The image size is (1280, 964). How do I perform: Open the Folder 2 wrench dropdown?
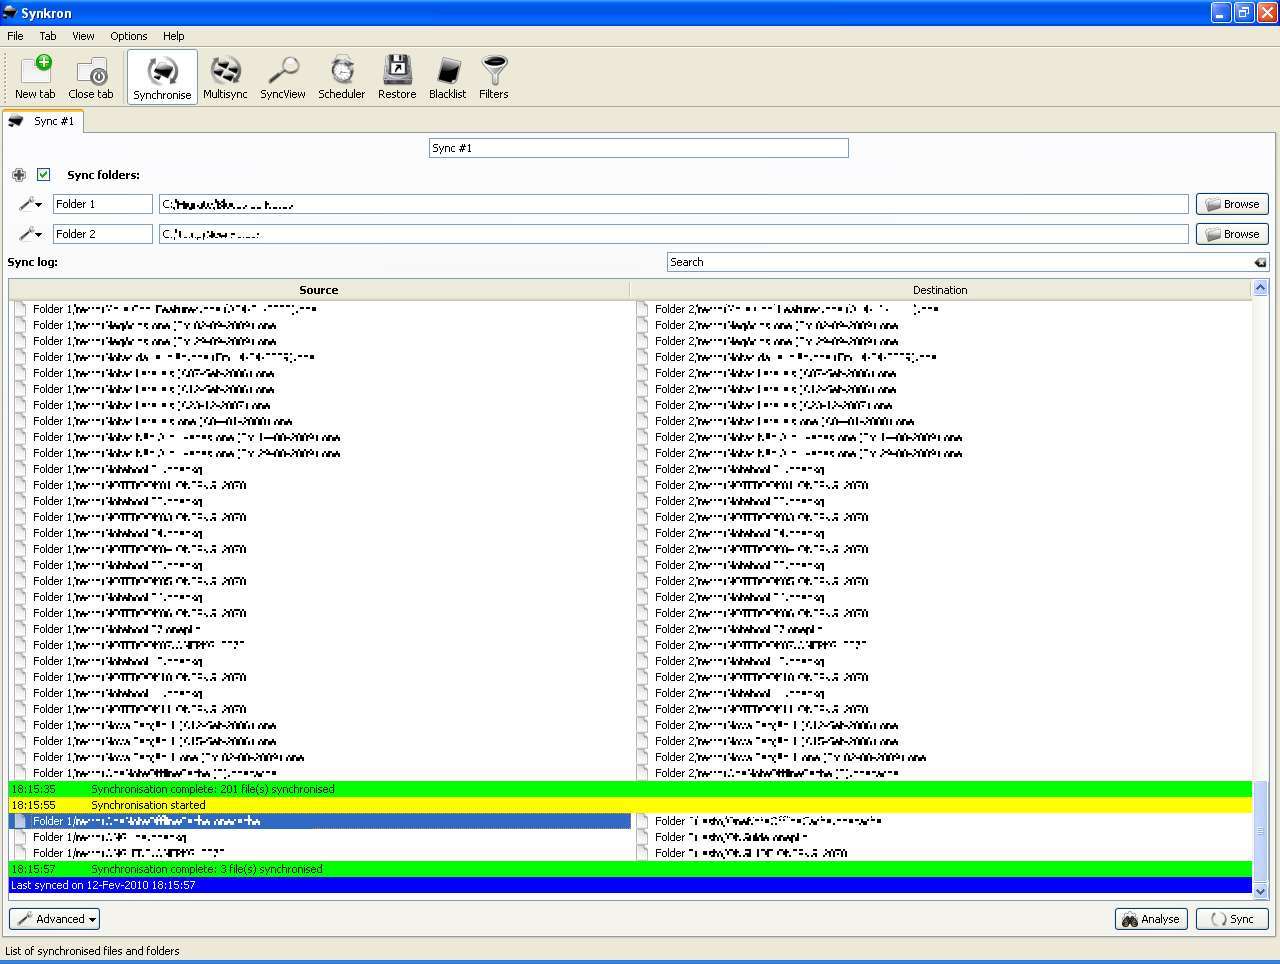30,234
